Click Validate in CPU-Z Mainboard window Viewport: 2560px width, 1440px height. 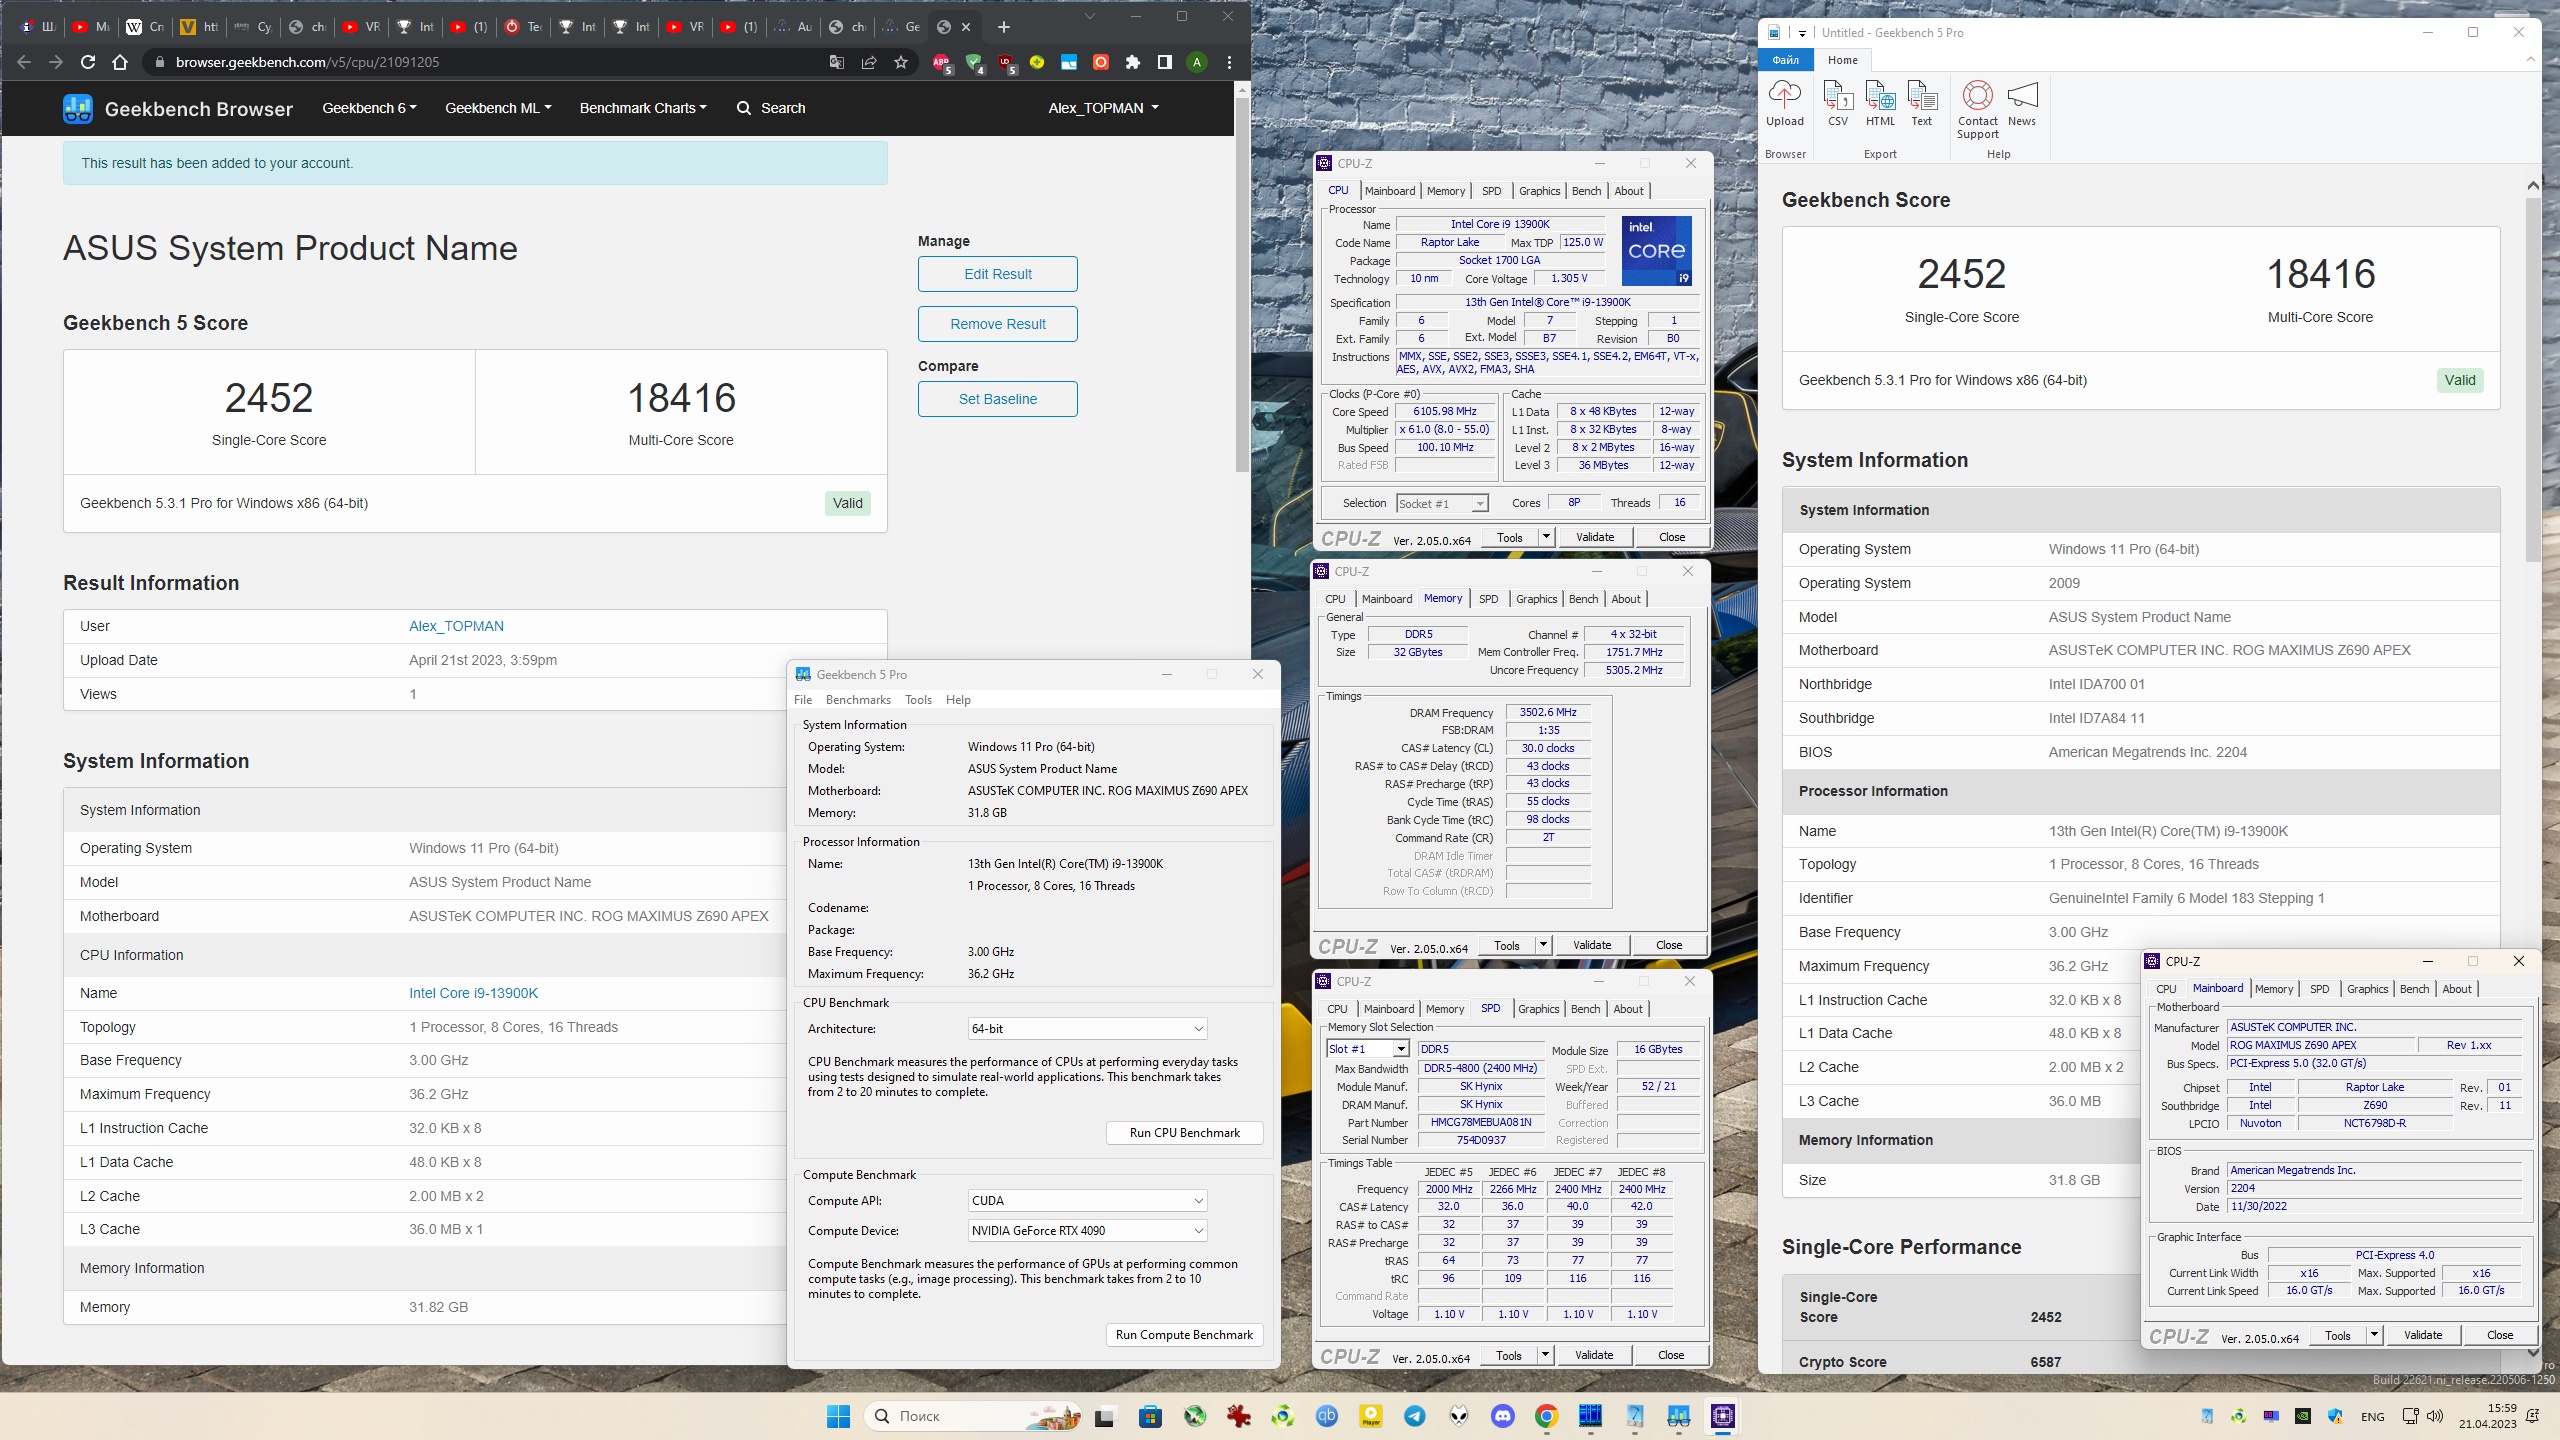click(x=2423, y=1335)
